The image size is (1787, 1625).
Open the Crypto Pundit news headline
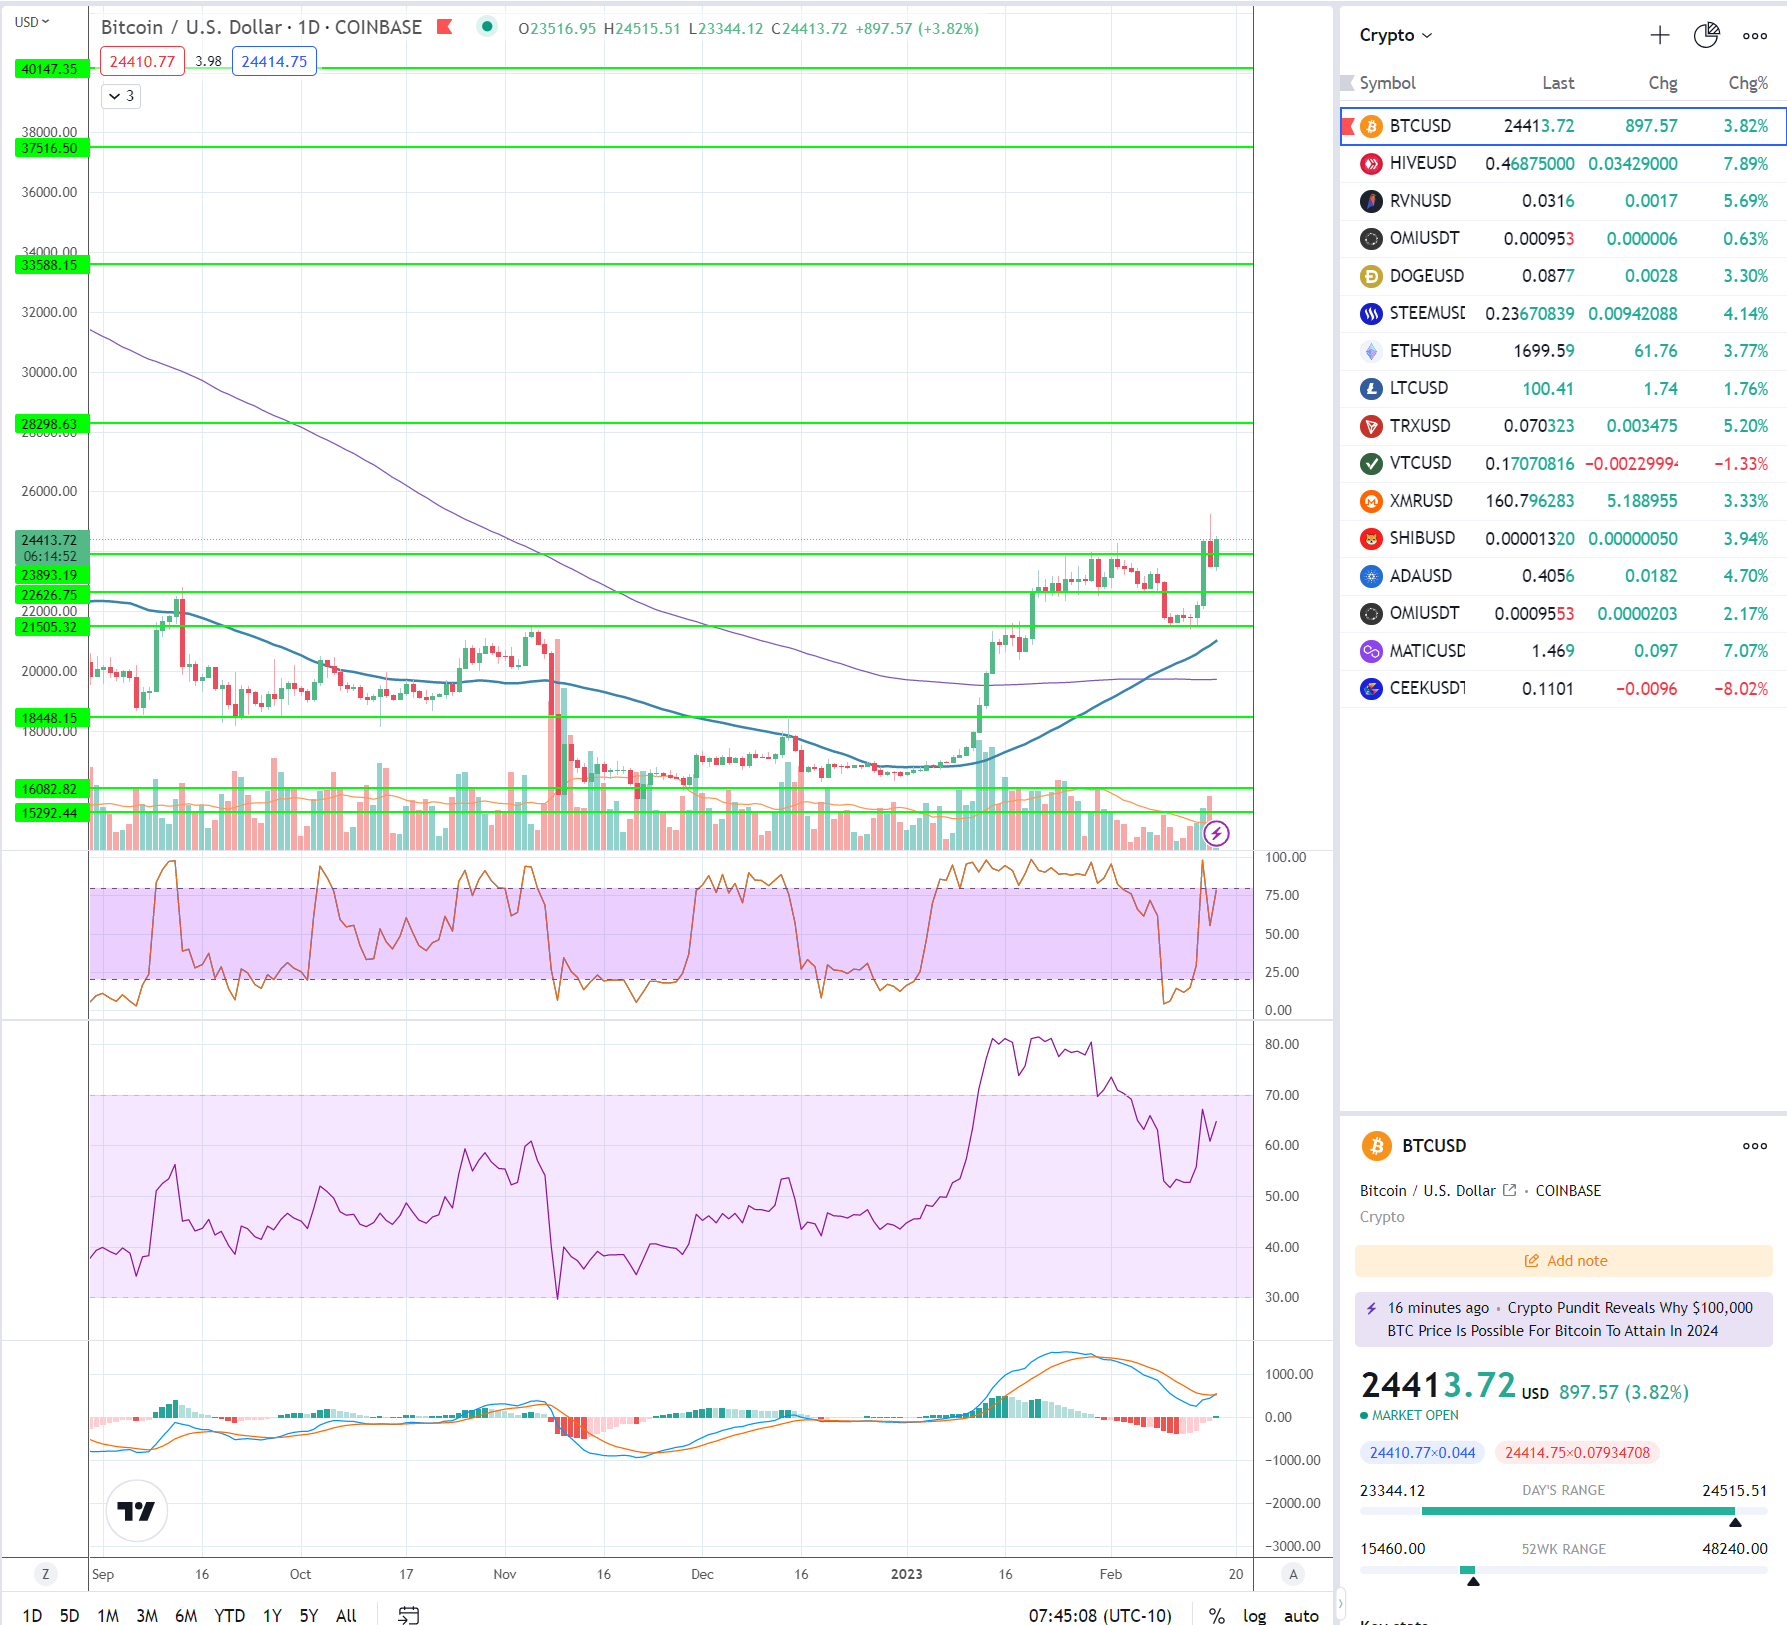tap(1564, 1319)
